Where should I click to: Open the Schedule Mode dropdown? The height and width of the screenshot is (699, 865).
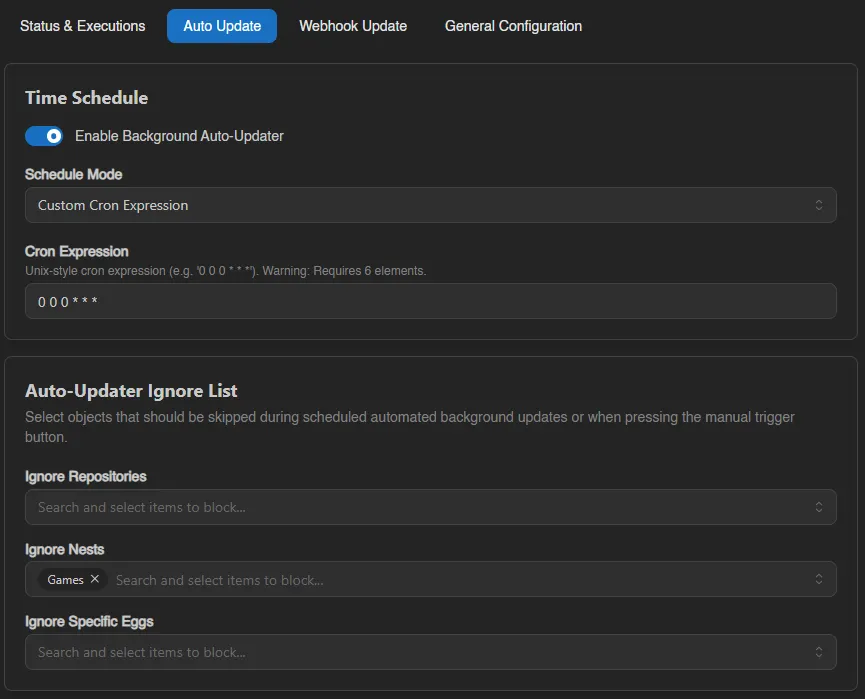pyautogui.click(x=430, y=205)
